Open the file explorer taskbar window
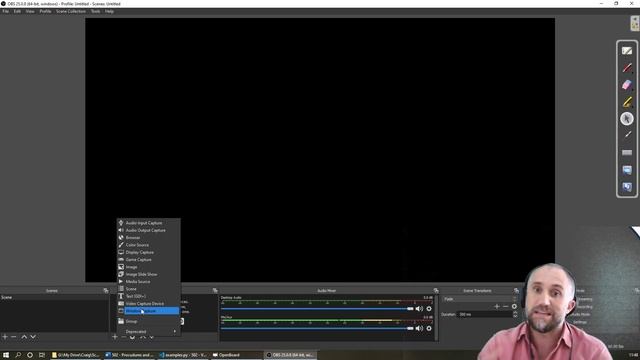640x360 pixels. pyautogui.click(x=76, y=355)
